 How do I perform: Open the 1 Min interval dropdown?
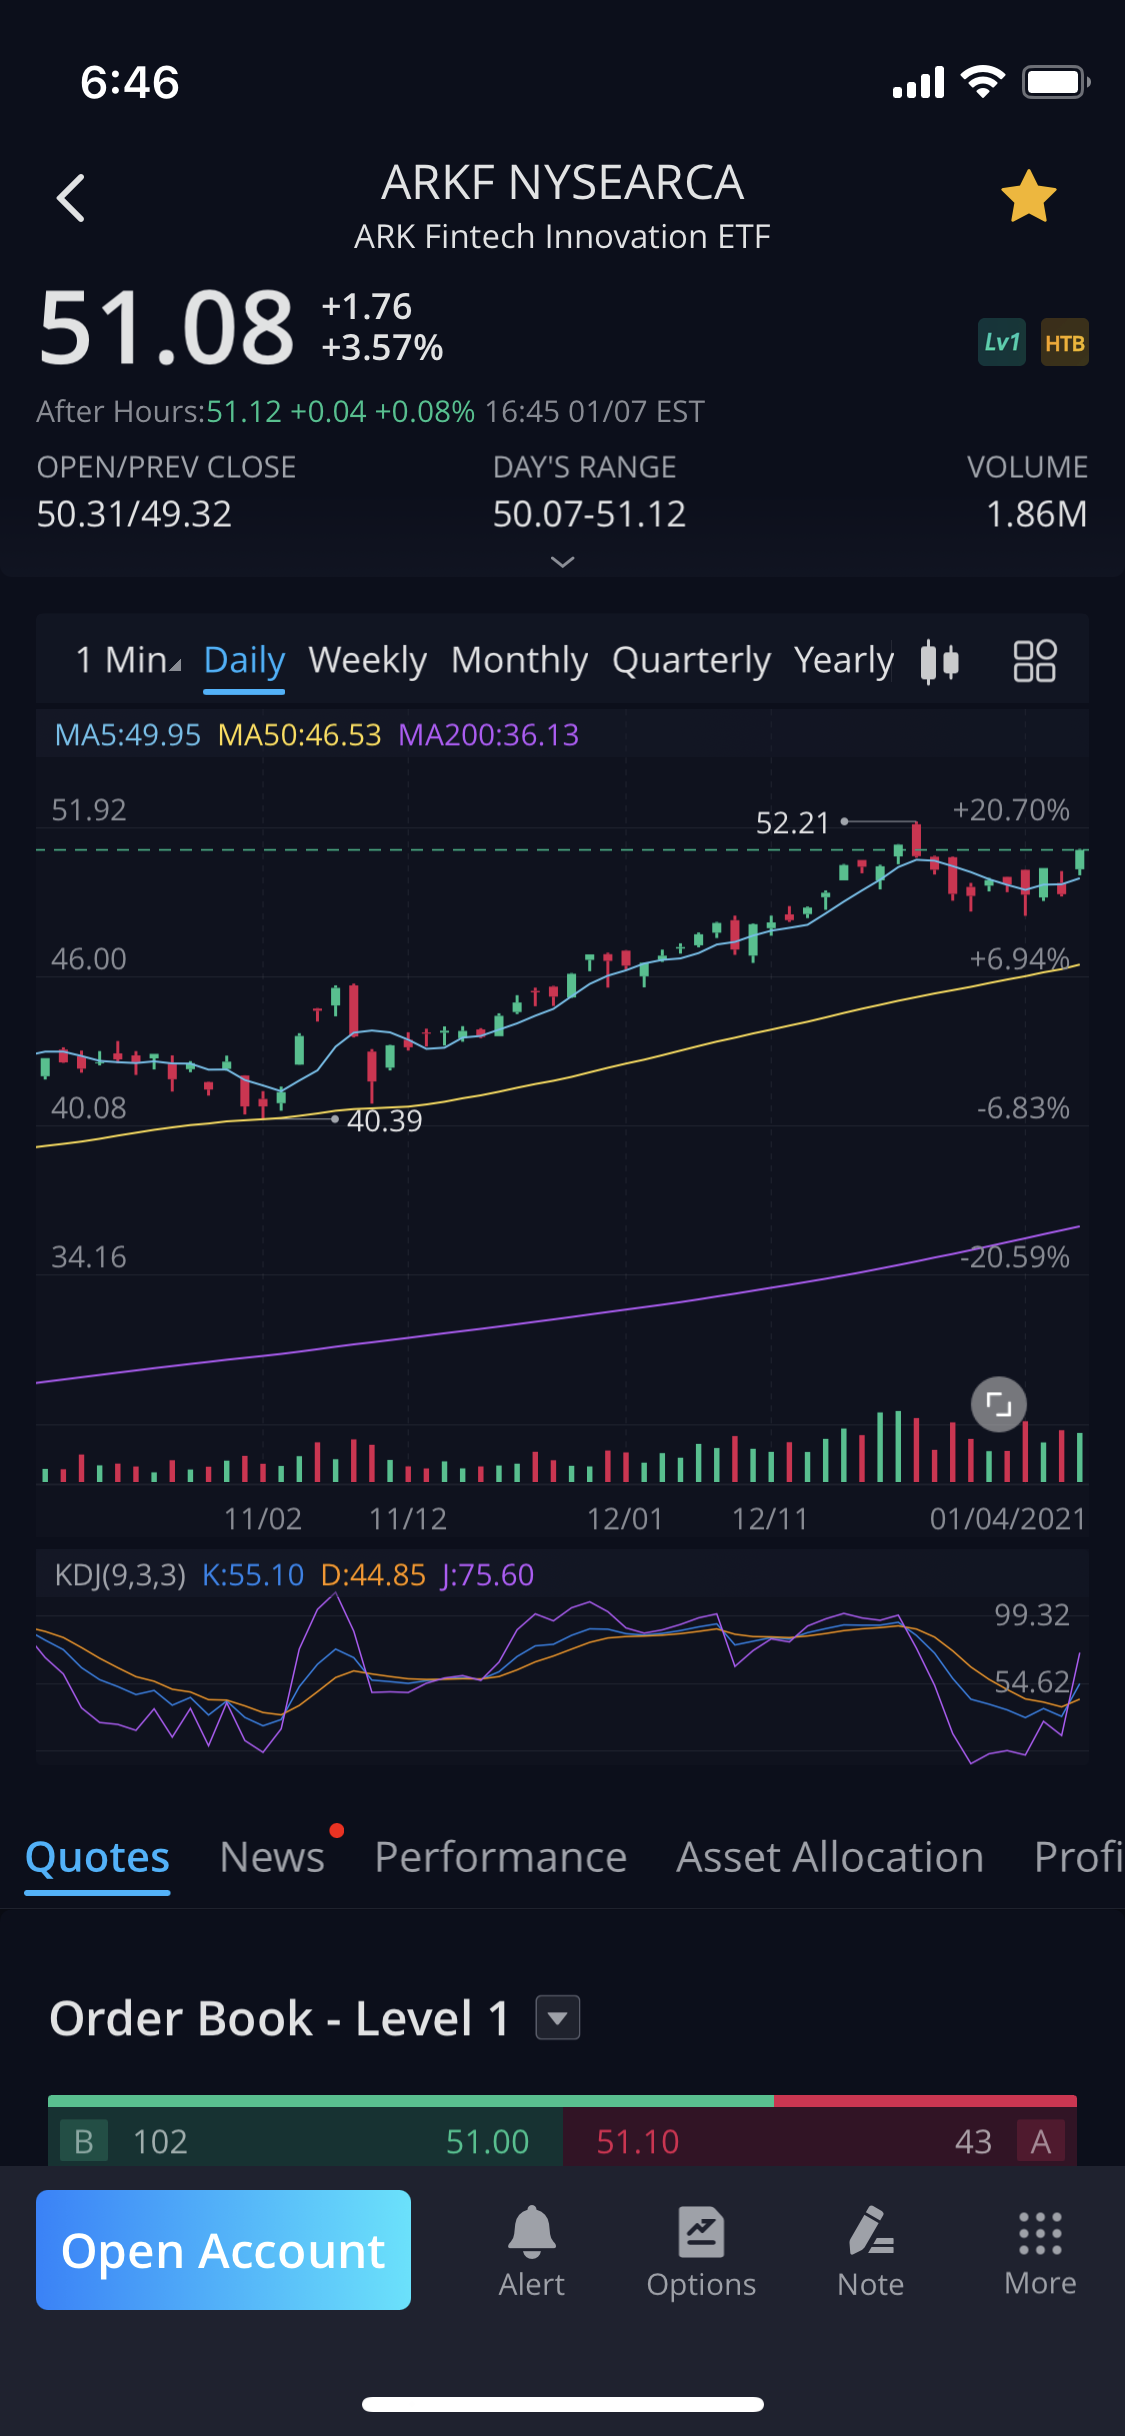coord(128,660)
